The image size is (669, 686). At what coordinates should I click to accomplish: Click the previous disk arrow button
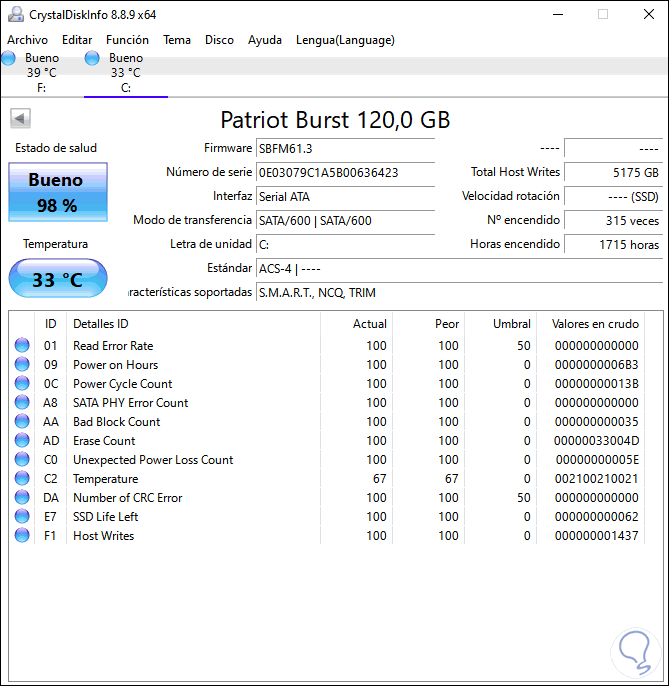(x=20, y=118)
